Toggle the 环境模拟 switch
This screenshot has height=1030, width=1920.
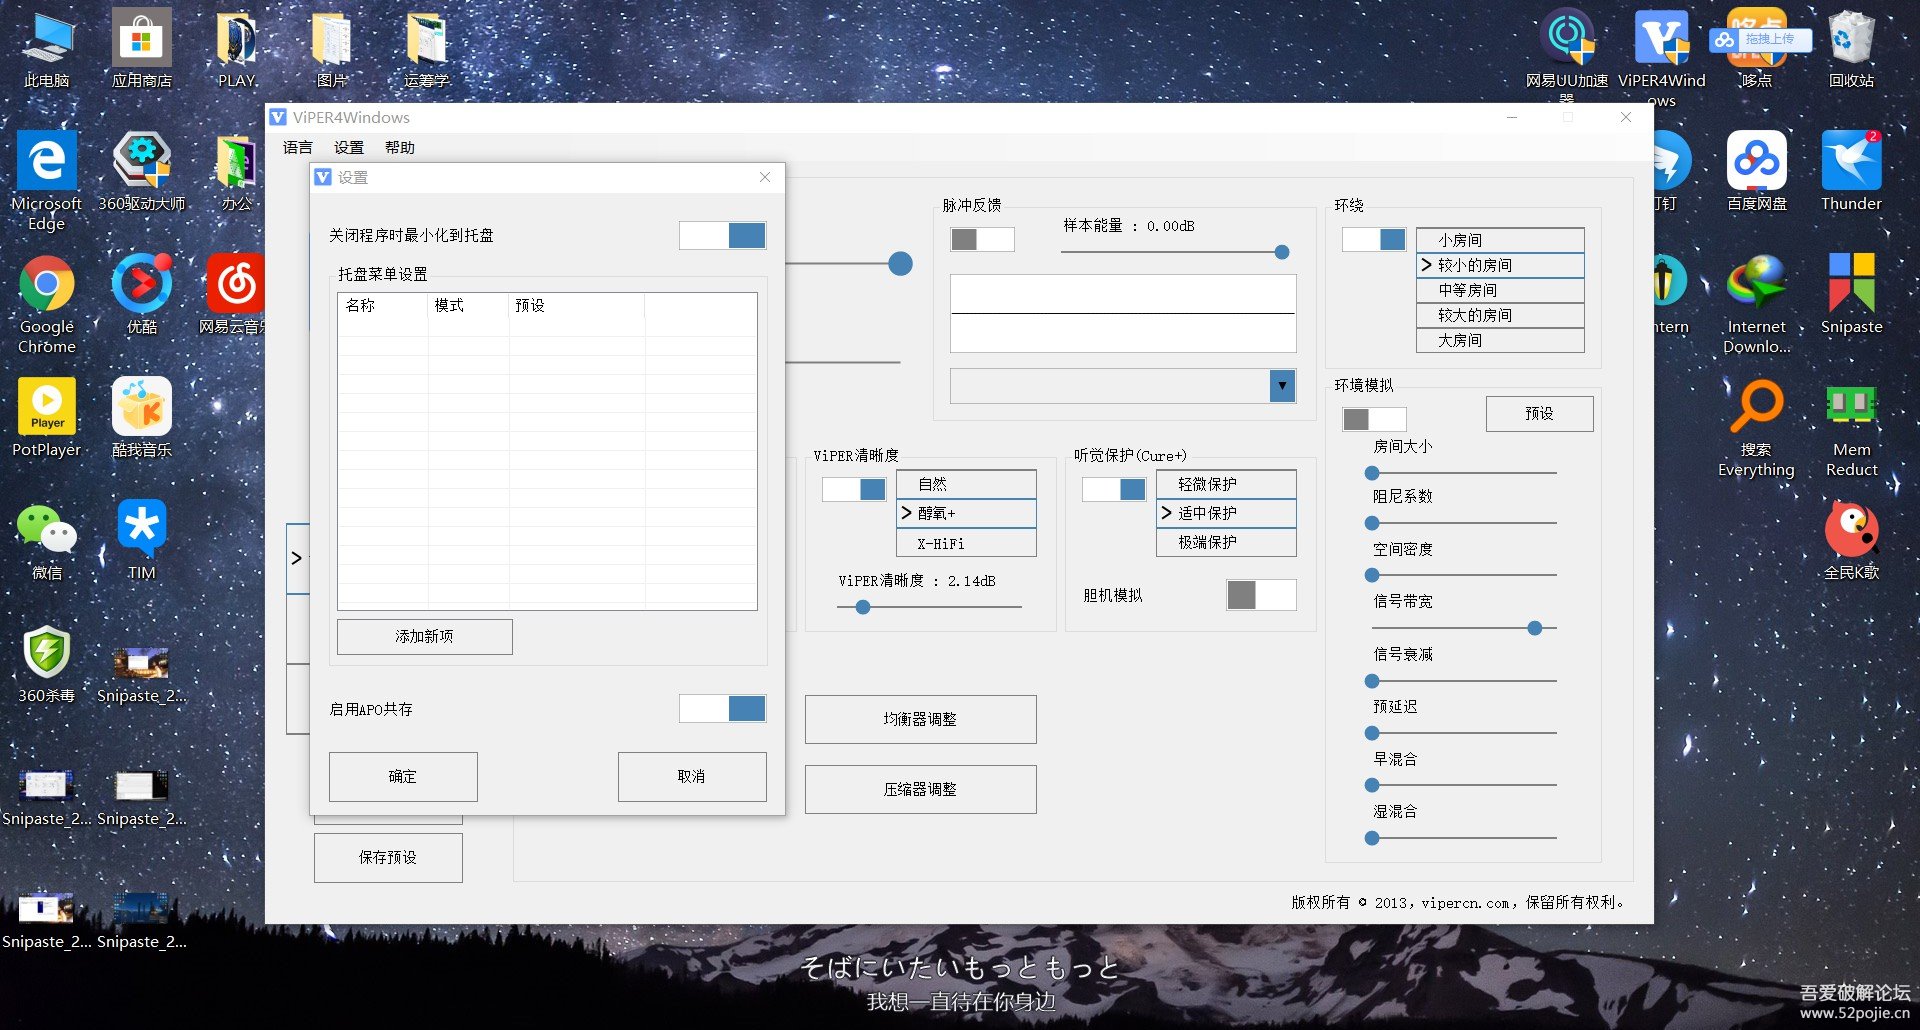coord(1374,419)
